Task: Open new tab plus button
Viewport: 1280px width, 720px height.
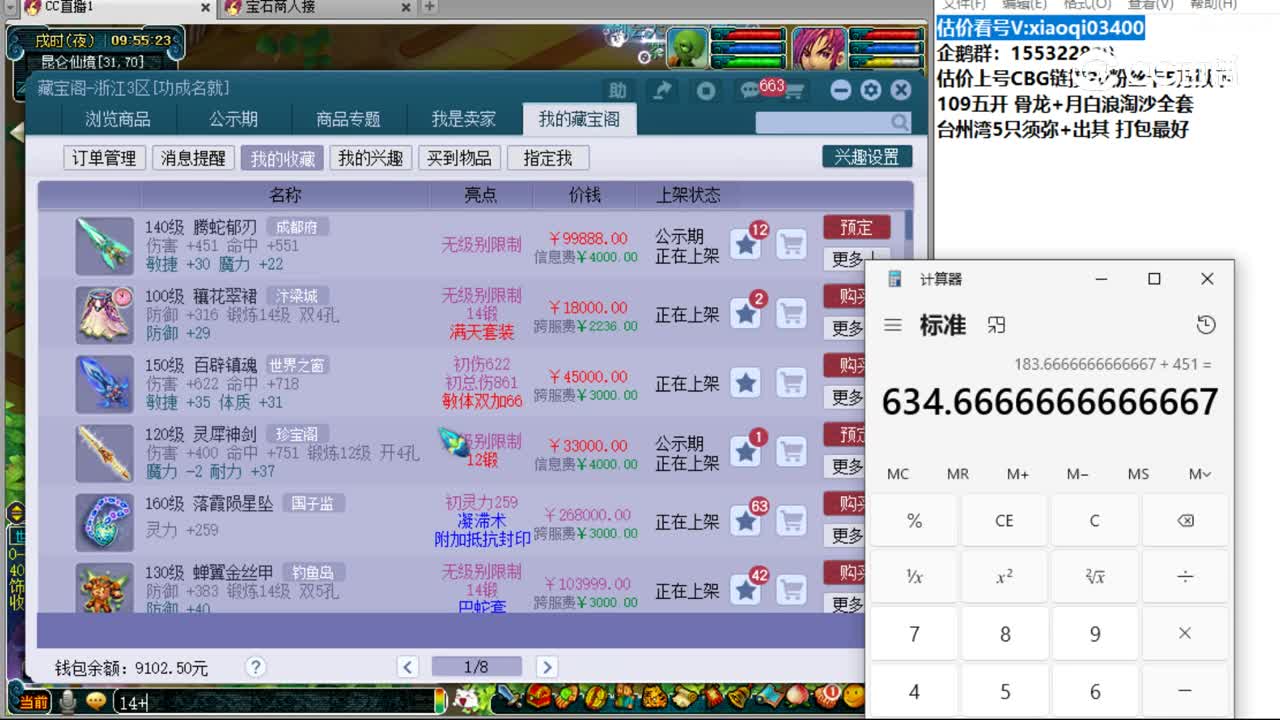Action: 429,7
